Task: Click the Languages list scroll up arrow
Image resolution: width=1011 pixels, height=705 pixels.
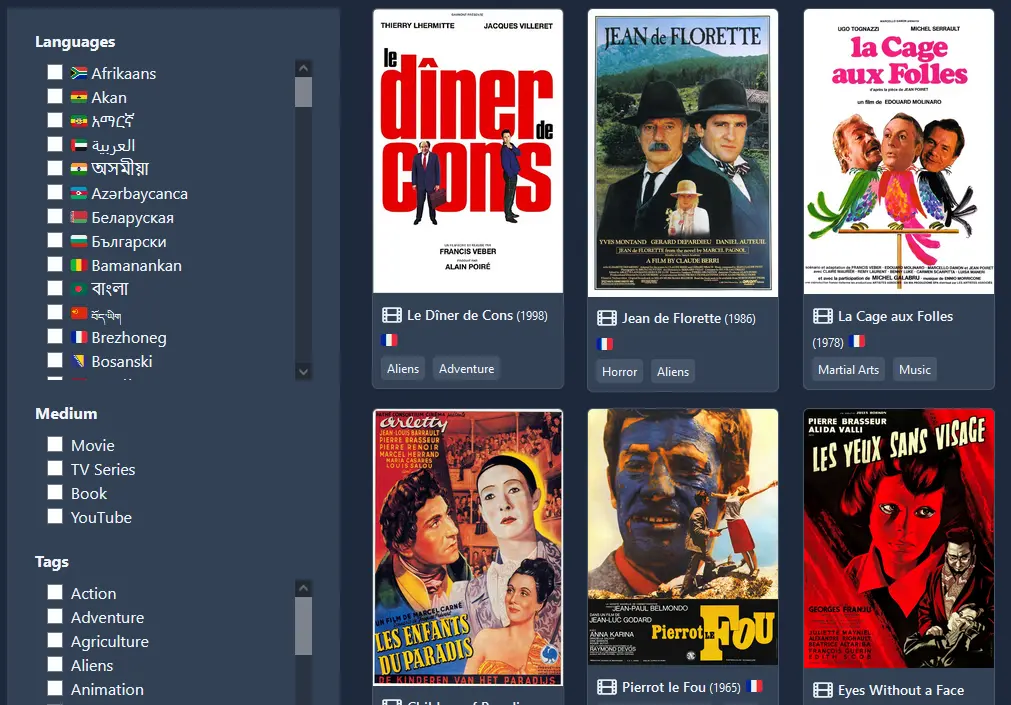Action: coord(304,68)
